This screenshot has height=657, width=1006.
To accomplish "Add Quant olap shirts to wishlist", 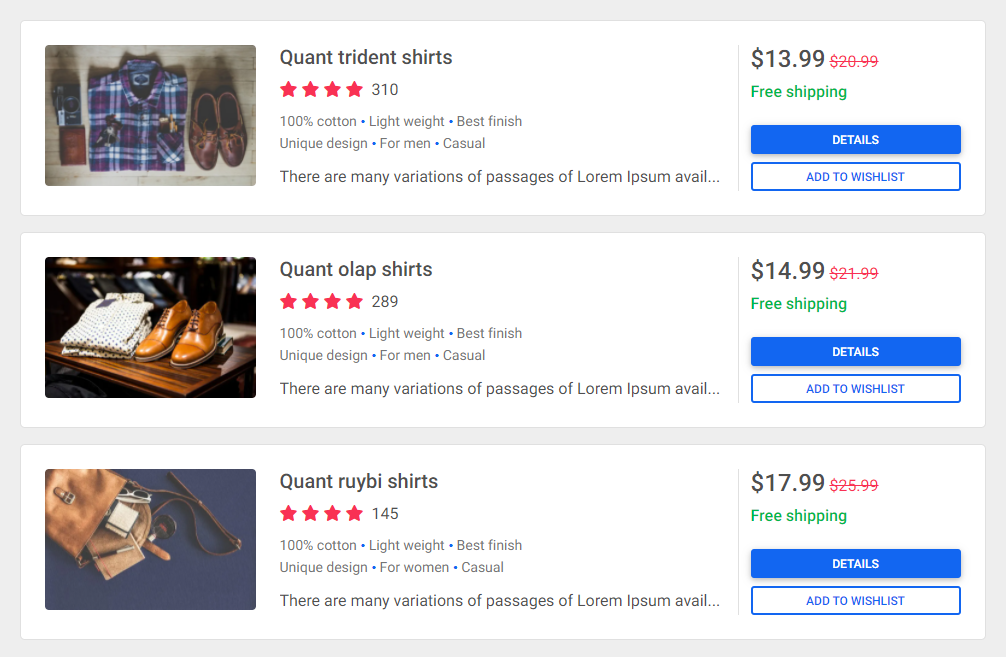I will [855, 388].
